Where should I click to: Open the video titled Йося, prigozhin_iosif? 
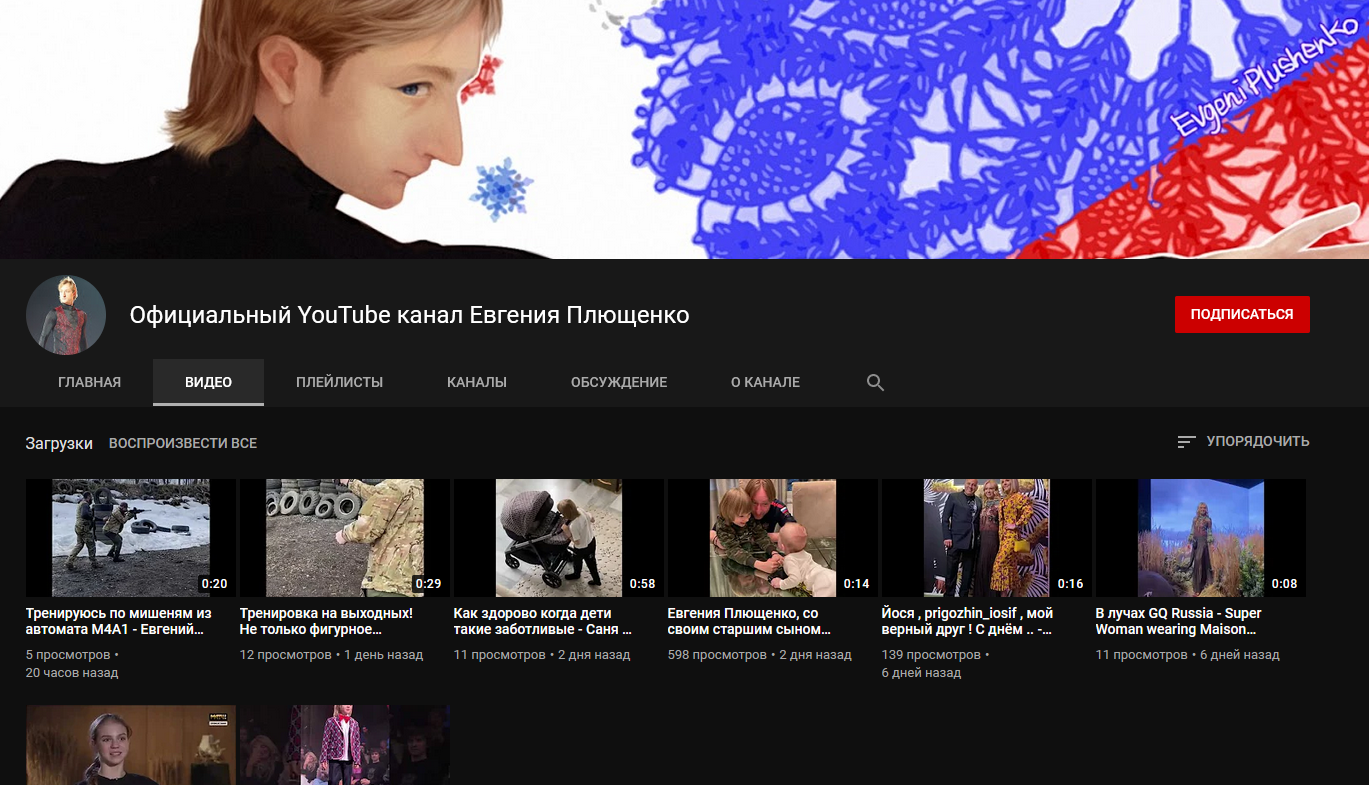point(966,621)
